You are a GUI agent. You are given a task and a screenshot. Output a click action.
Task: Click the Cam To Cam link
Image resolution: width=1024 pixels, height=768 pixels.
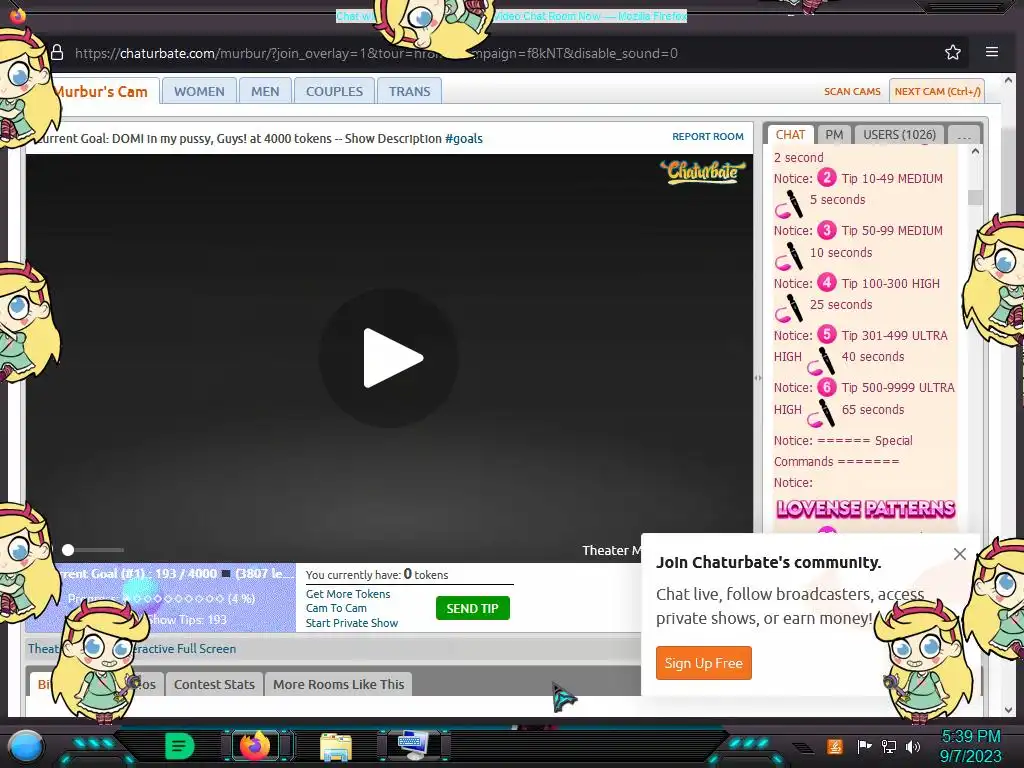(336, 608)
